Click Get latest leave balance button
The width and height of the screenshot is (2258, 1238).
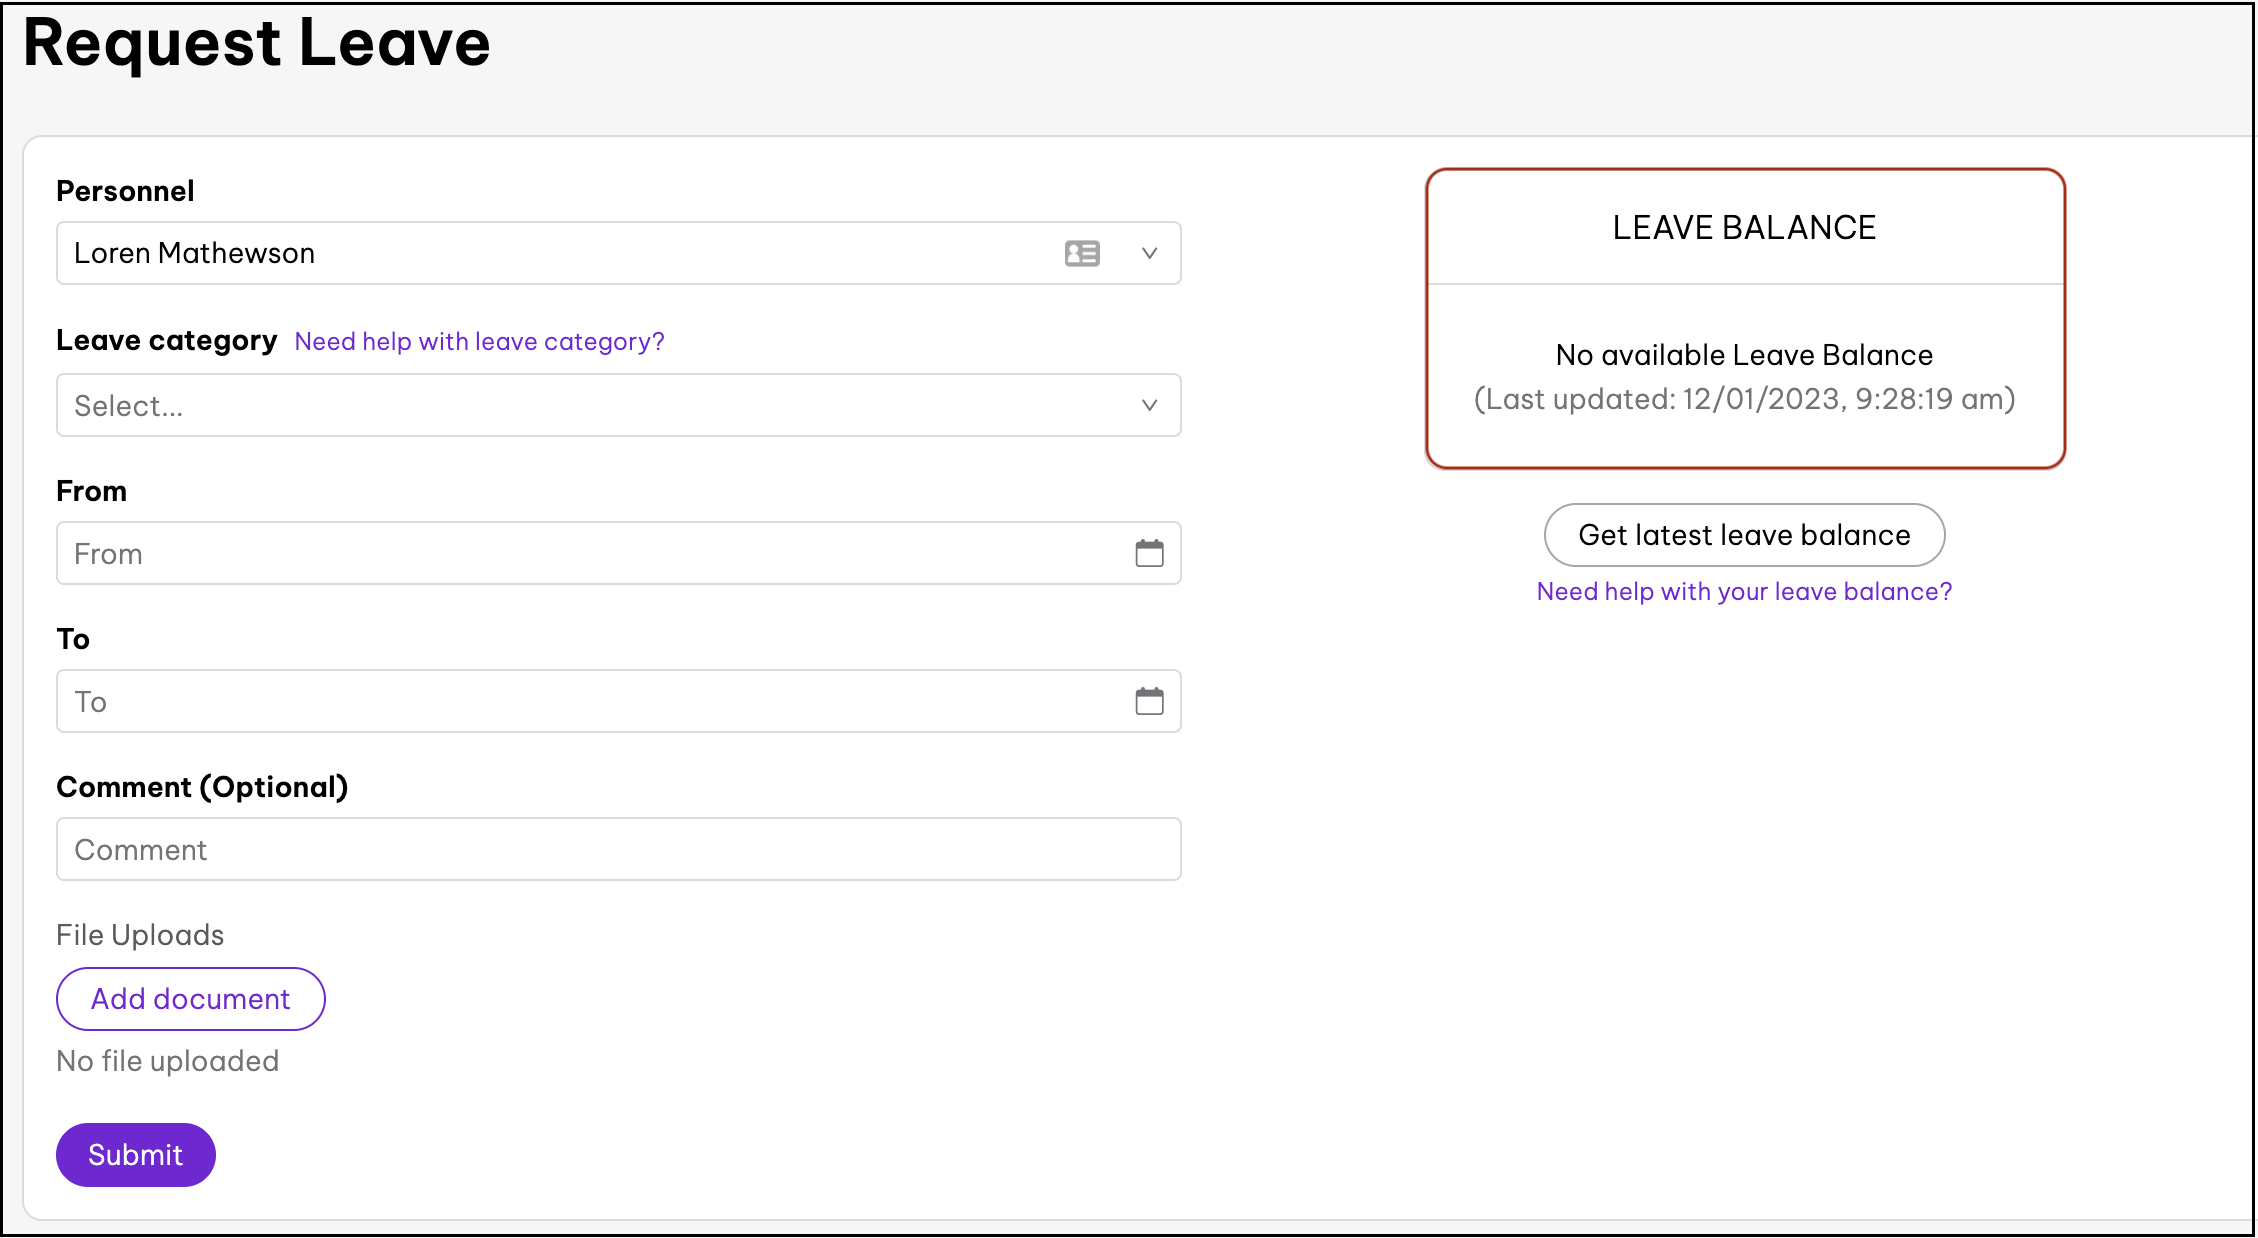tap(1744, 535)
